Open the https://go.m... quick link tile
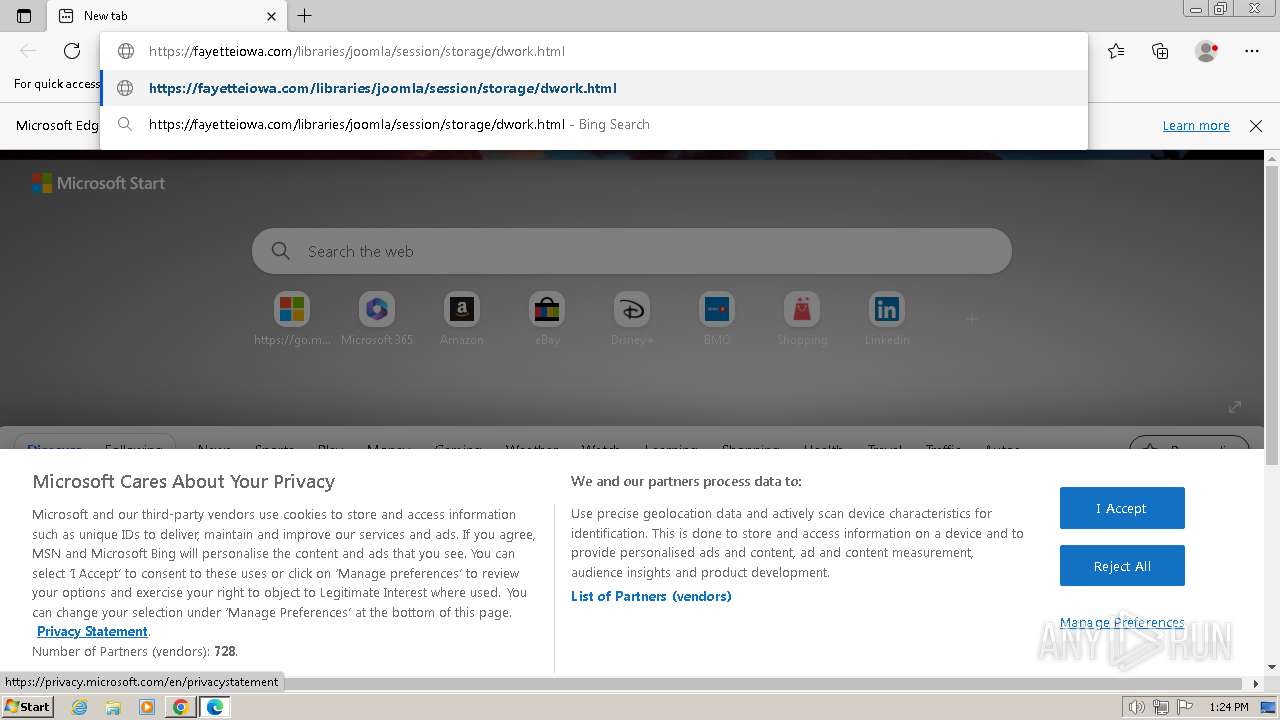The height and width of the screenshot is (720, 1280). click(x=292, y=320)
